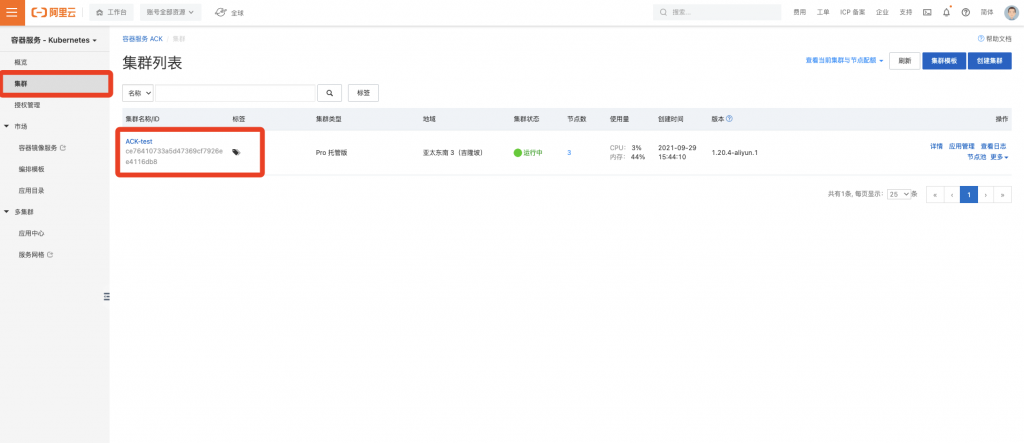Open the notifications bell
The width and height of the screenshot is (1024, 443).
point(946,12)
